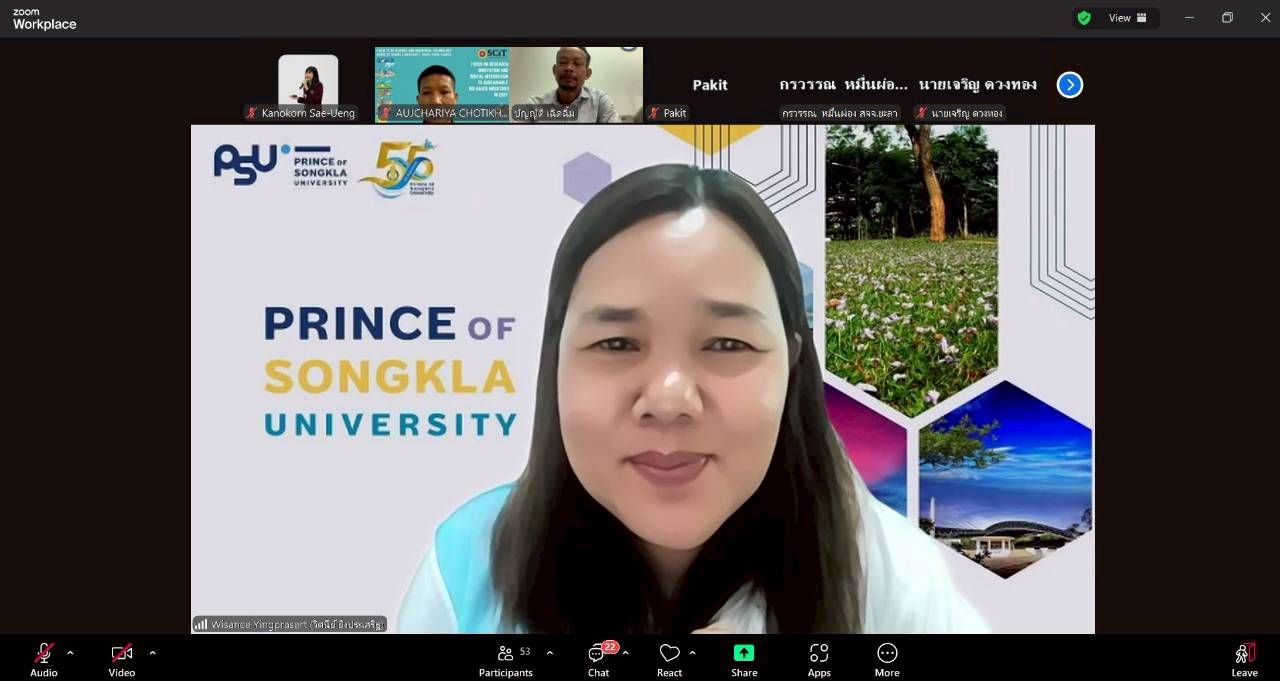
Task: Select Kanokorn Sae-Ueng's video thumbnail
Action: point(307,85)
